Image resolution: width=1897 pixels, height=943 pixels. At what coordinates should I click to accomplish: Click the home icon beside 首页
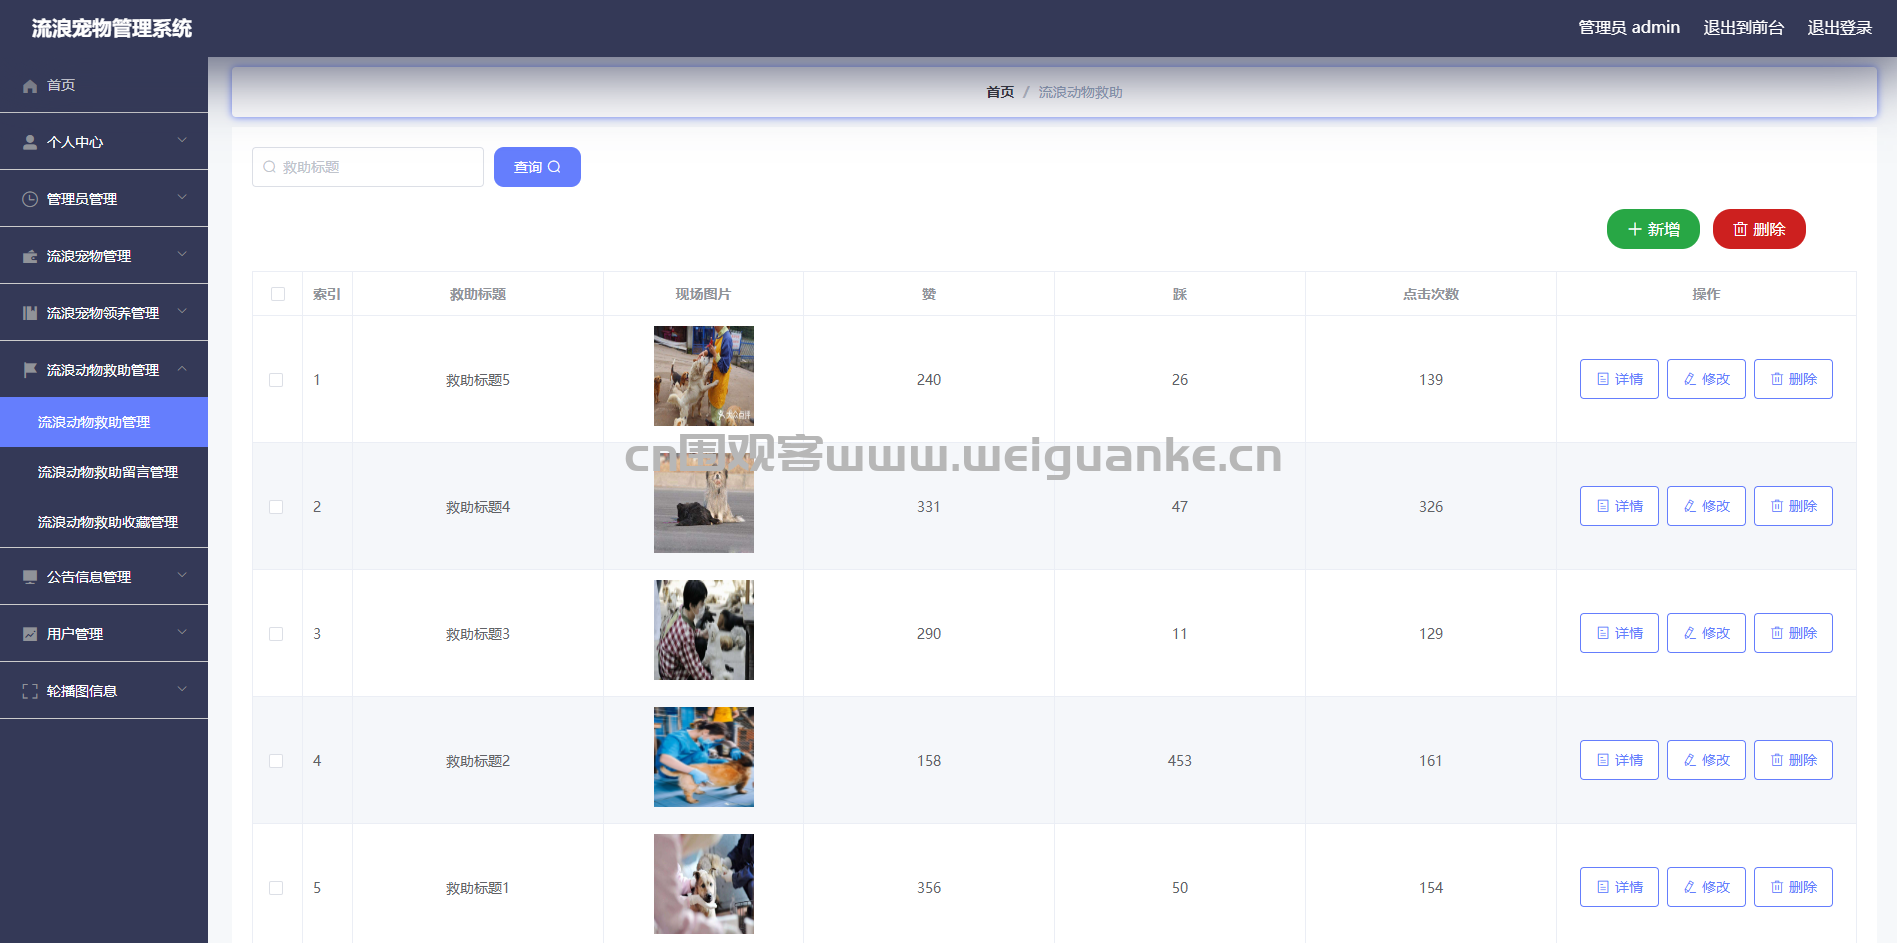(30, 86)
